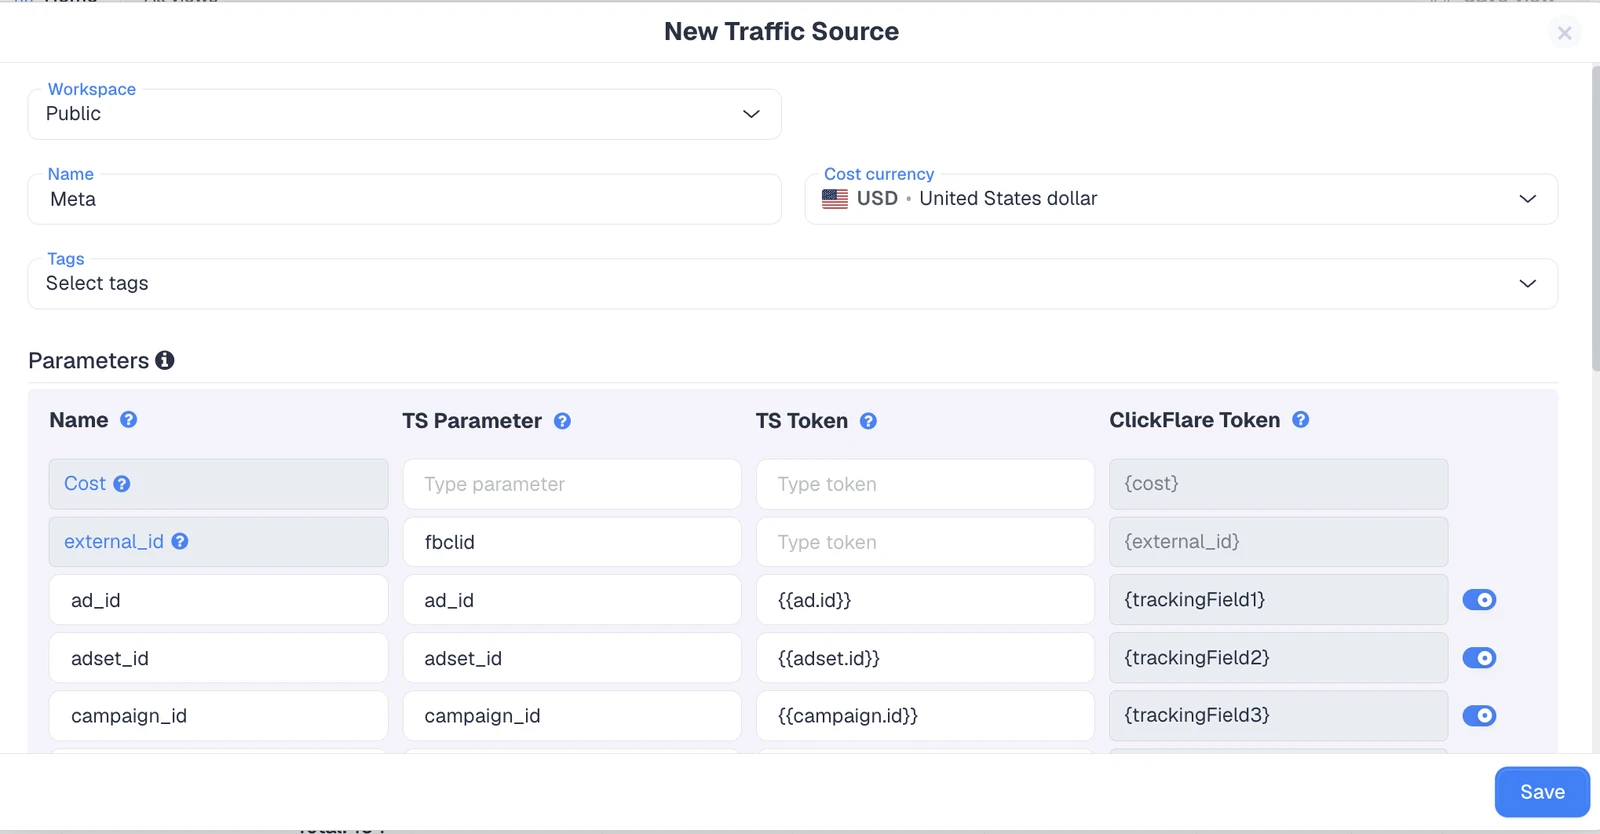Click TS Parameter field in the Cost row
Image resolution: width=1600 pixels, height=834 pixels.
(x=572, y=484)
